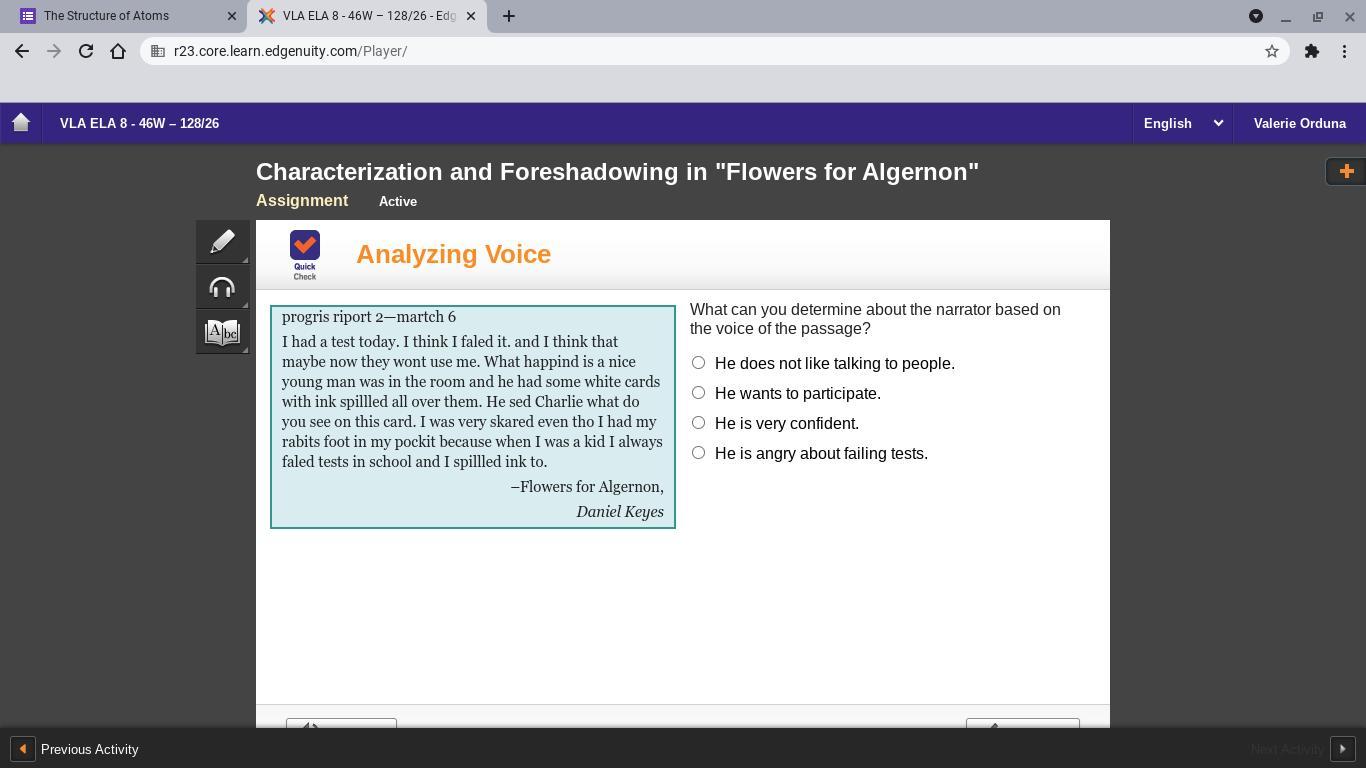Open the English language dropdown

(x=1182, y=123)
